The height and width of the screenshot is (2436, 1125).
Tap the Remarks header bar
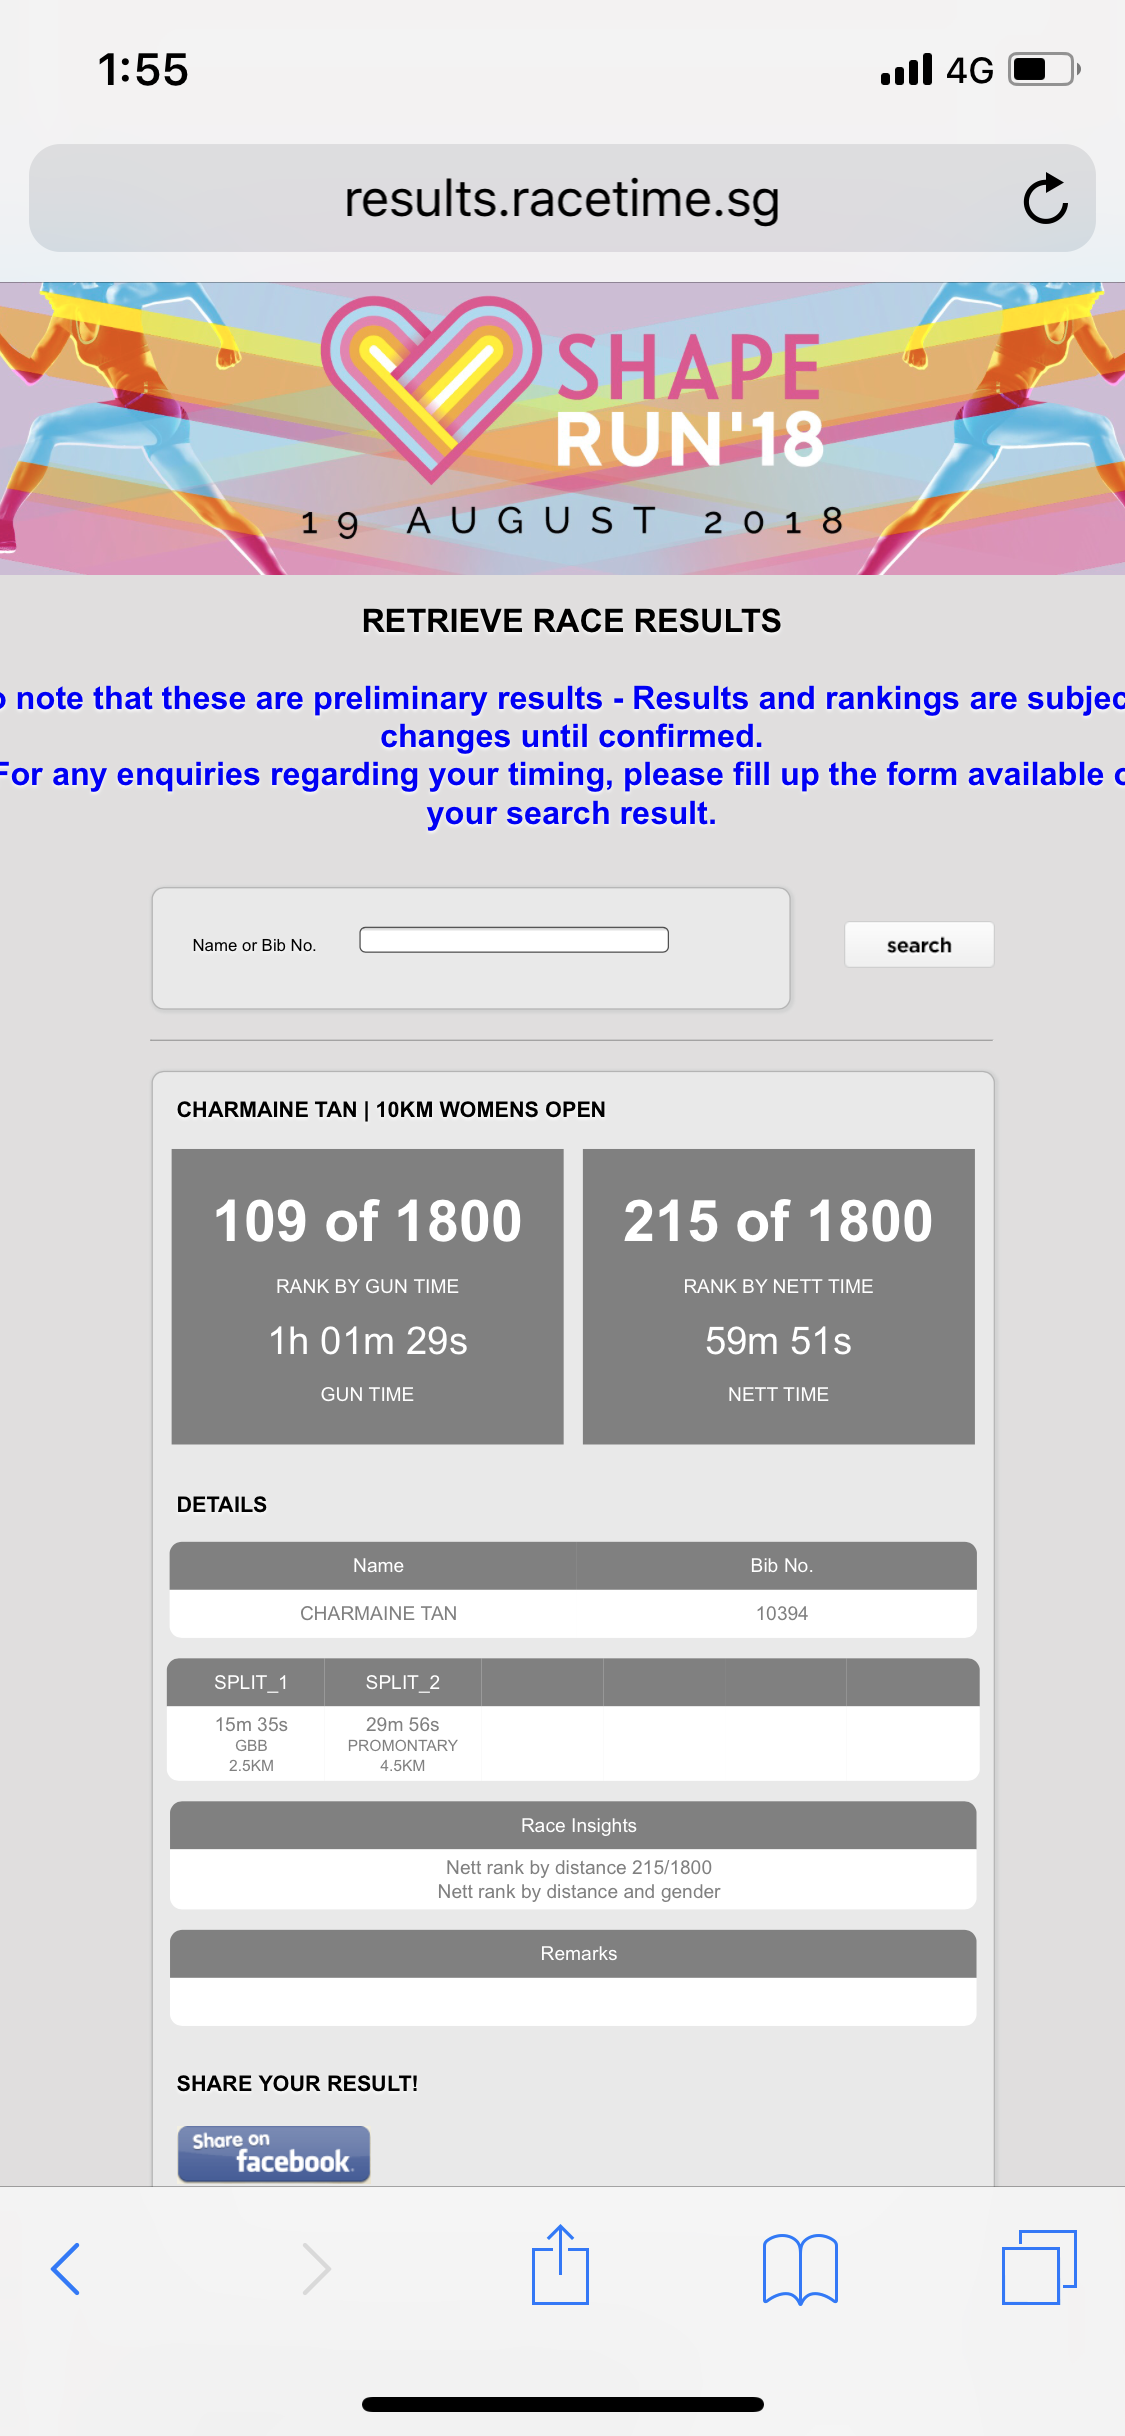click(573, 1953)
